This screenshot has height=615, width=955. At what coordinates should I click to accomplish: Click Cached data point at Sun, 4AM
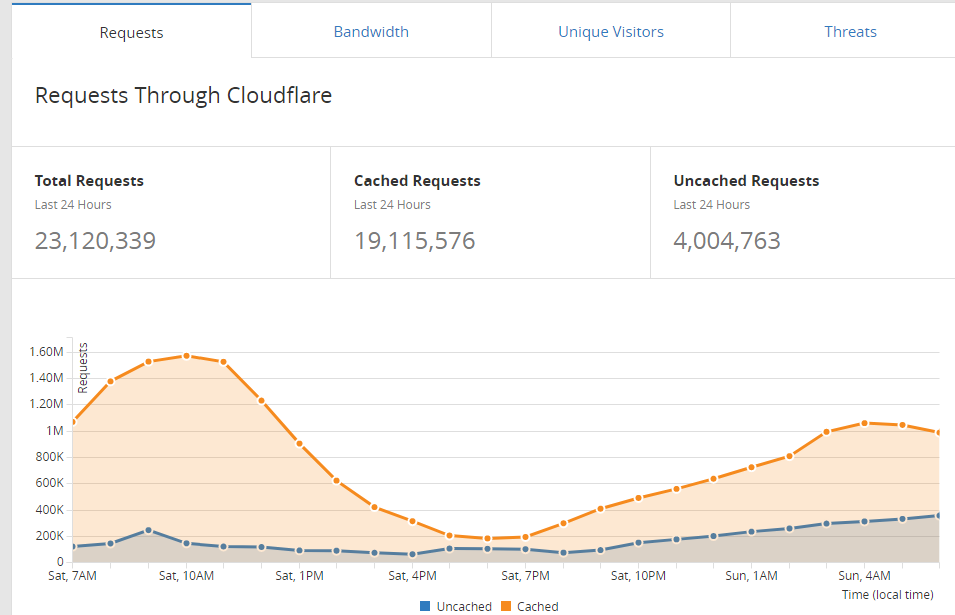point(865,423)
